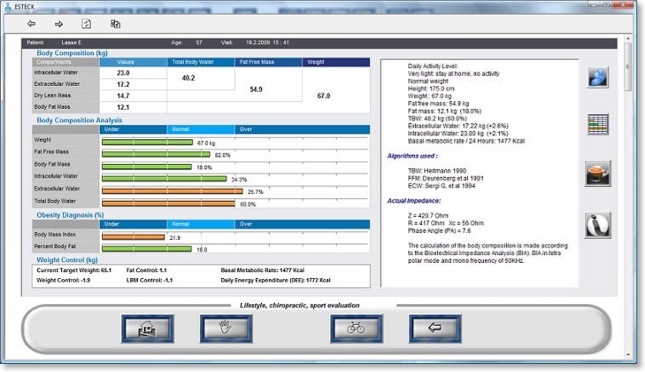This screenshot has height=372, width=645.
Task: Click Basal Metabolic Rate: 1477 Kcal text
Action: (262, 270)
